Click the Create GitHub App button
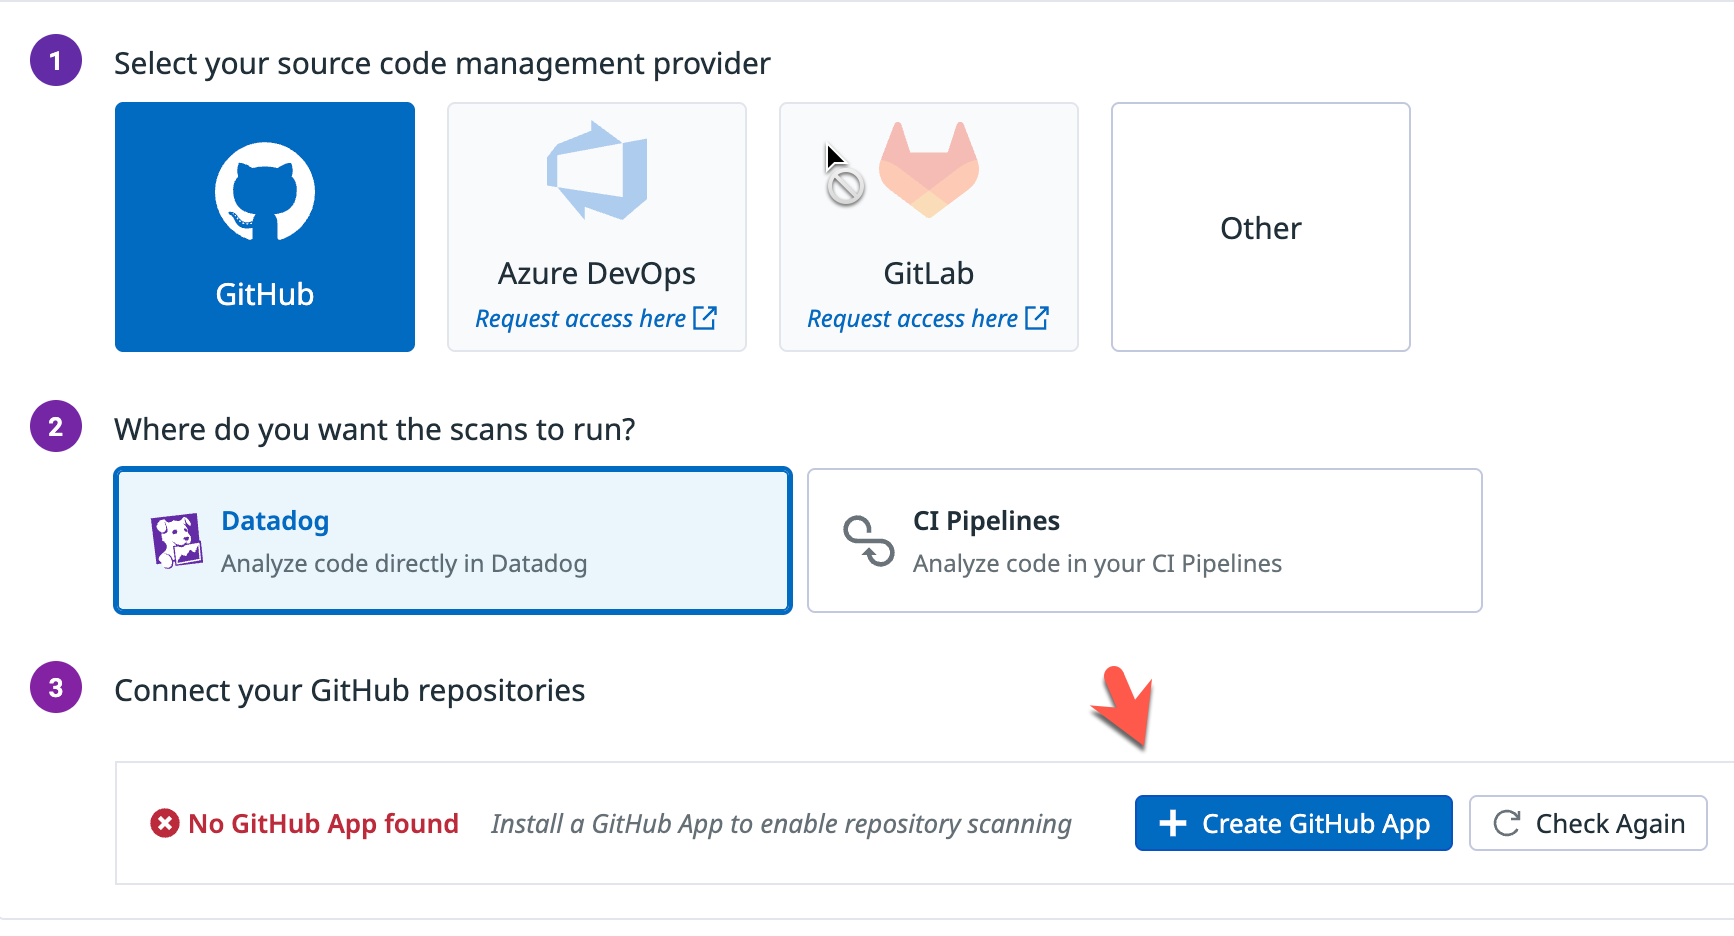This screenshot has width=1734, height=936. pos(1294,823)
